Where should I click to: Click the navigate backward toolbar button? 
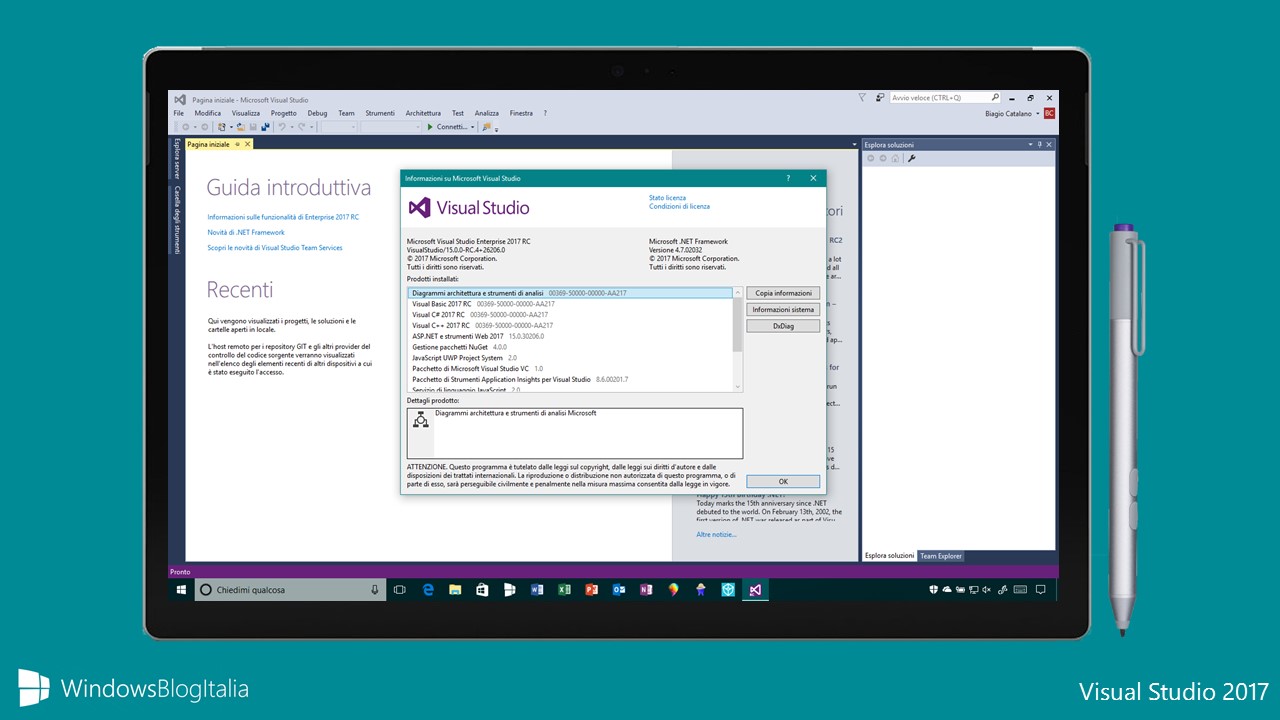pyautogui.click(x=187, y=127)
